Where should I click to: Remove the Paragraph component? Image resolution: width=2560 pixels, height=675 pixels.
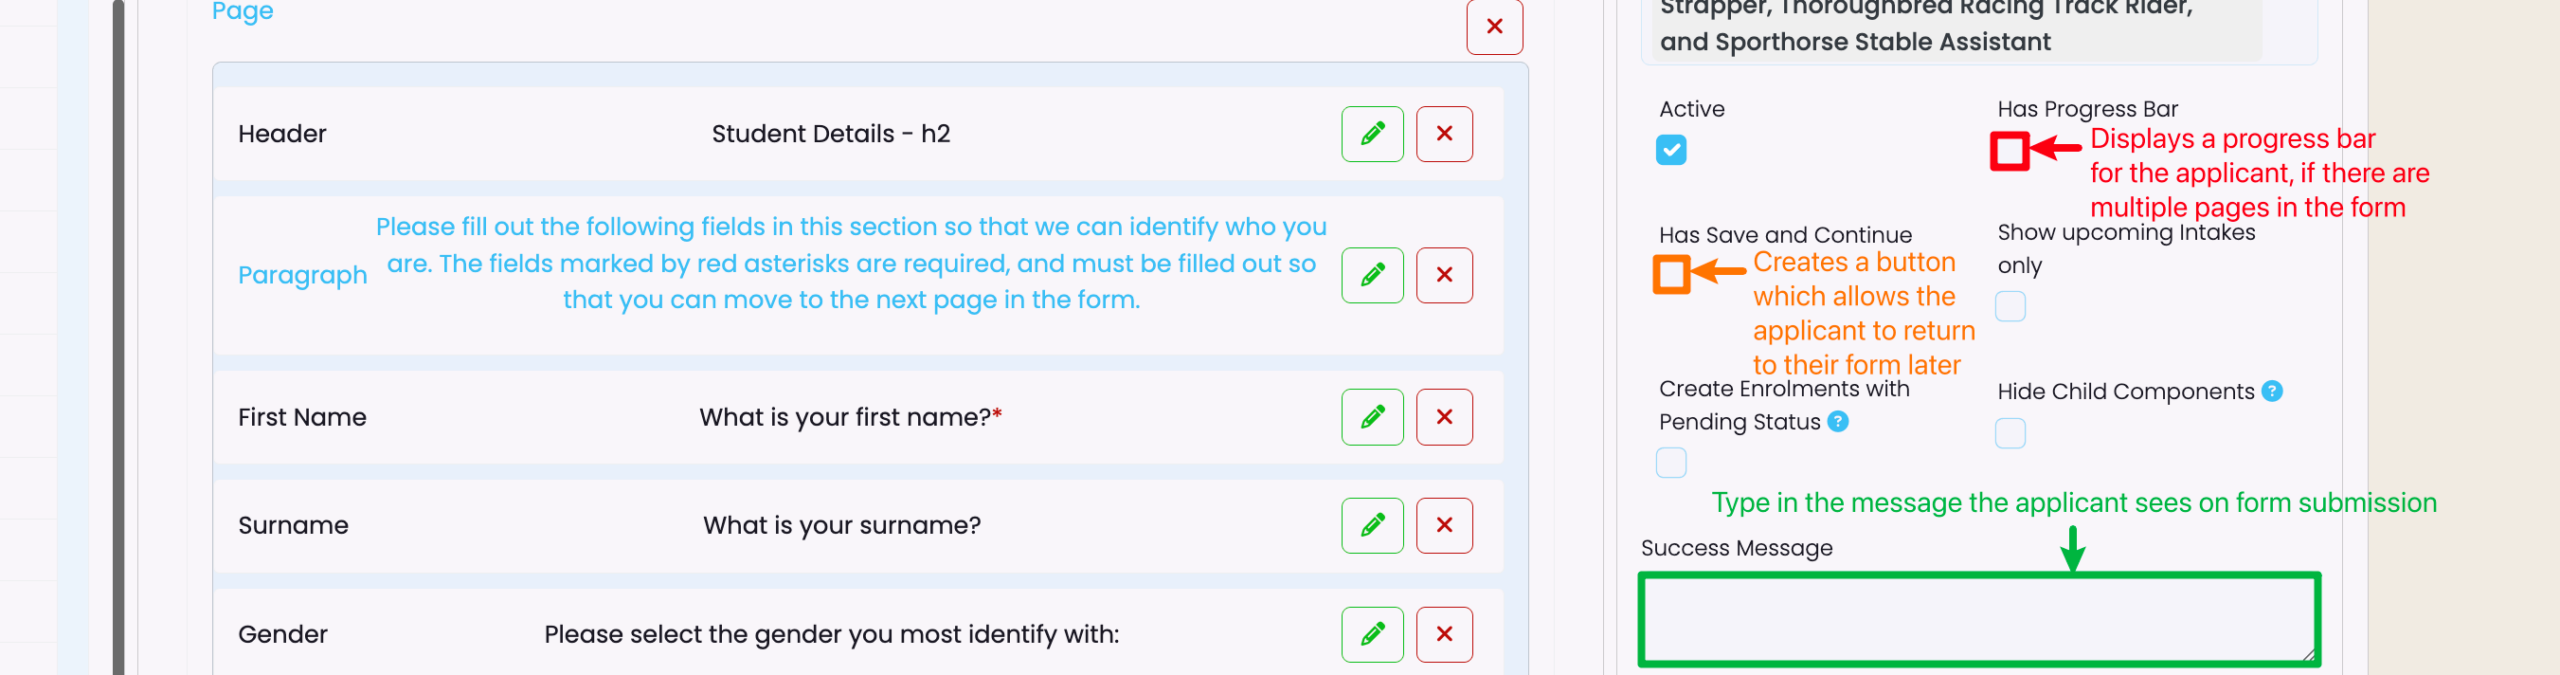coord(1444,275)
